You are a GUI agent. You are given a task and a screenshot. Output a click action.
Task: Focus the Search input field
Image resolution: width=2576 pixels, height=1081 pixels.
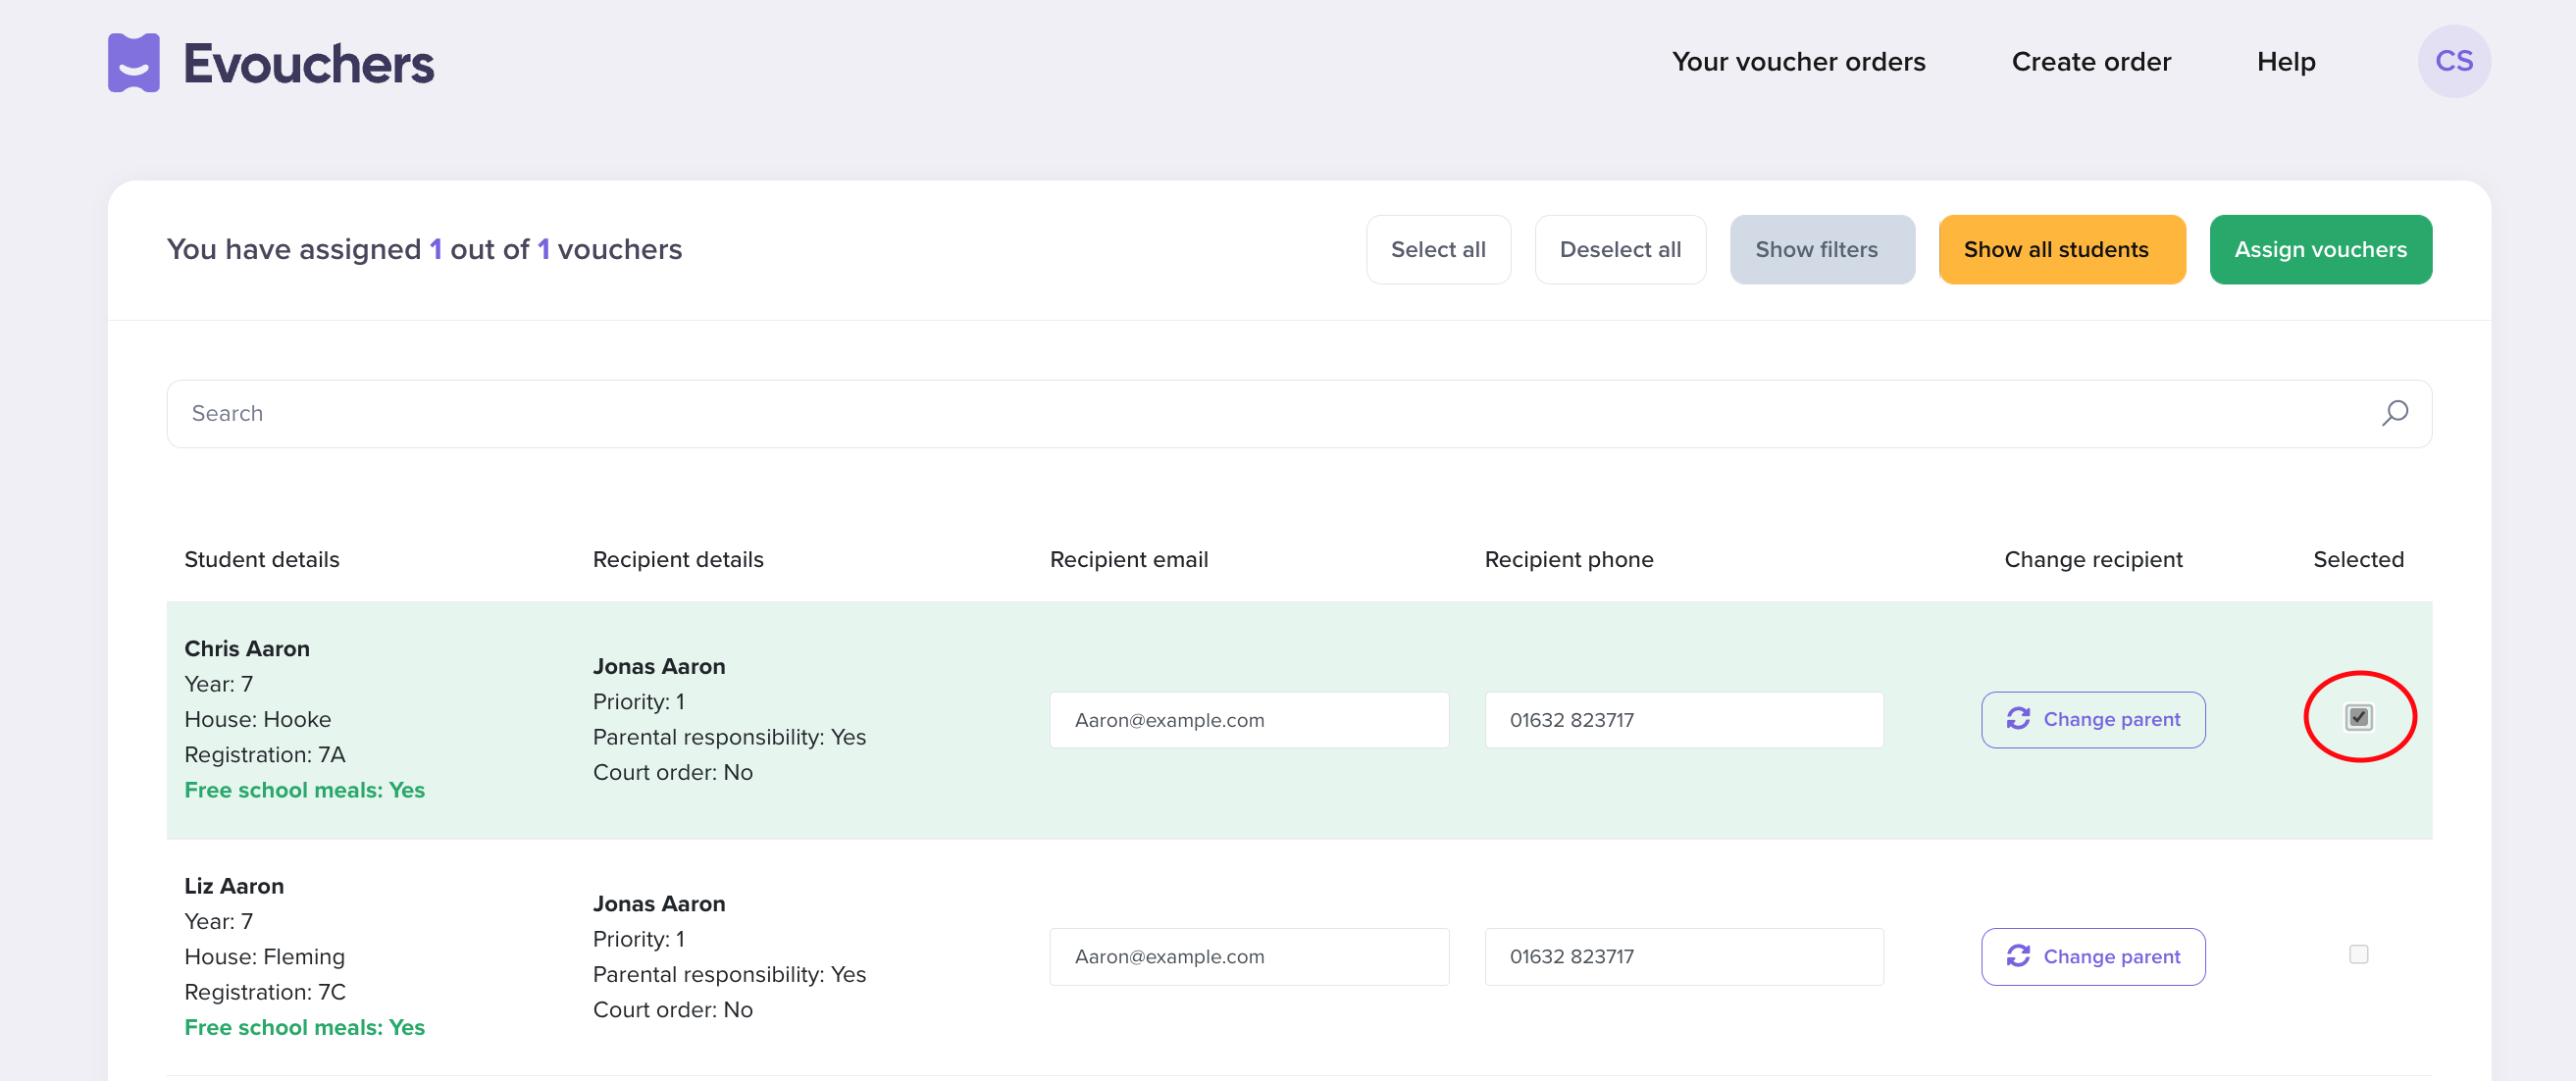click(1298, 413)
